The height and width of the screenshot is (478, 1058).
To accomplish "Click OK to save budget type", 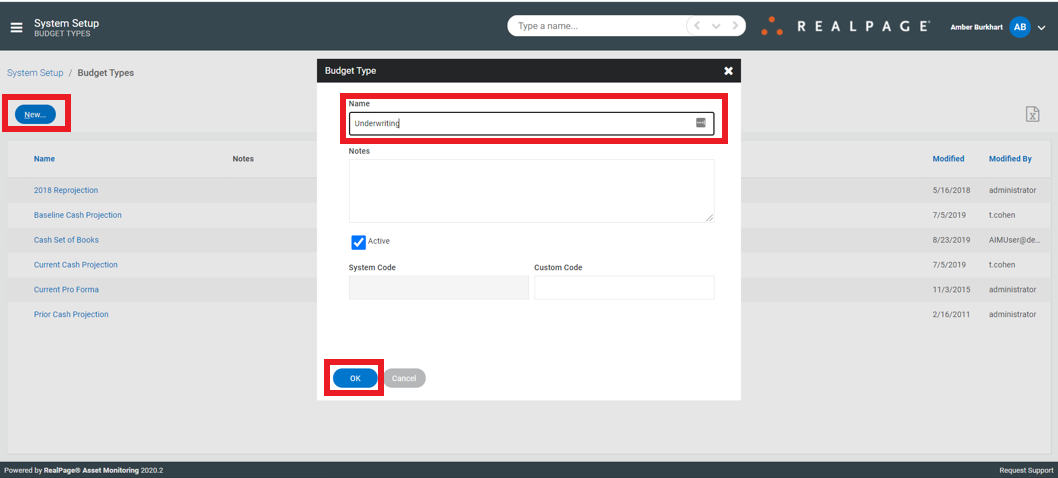I will point(355,378).
